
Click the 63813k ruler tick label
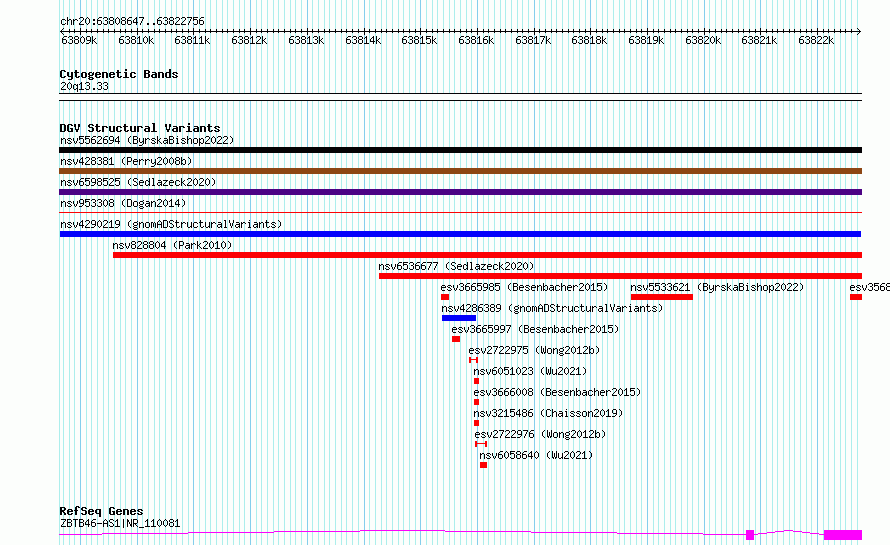(306, 40)
